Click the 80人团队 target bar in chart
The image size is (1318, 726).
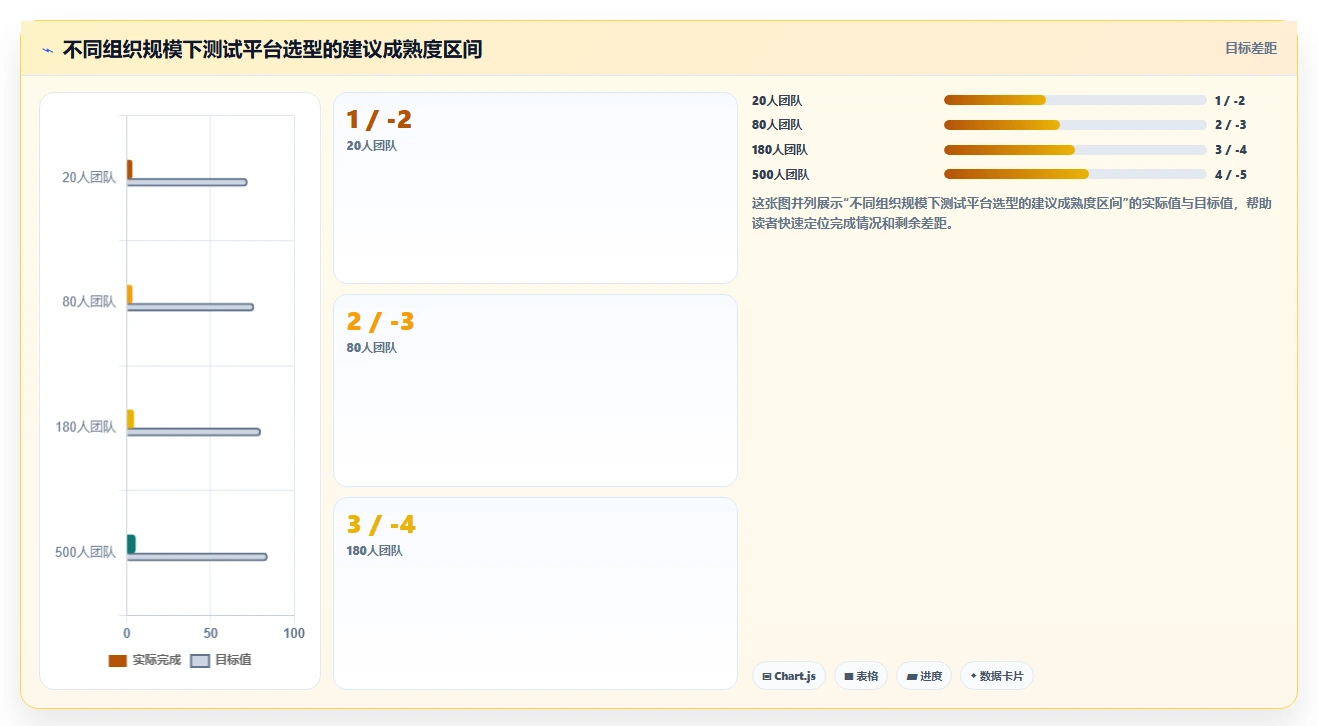click(190, 307)
